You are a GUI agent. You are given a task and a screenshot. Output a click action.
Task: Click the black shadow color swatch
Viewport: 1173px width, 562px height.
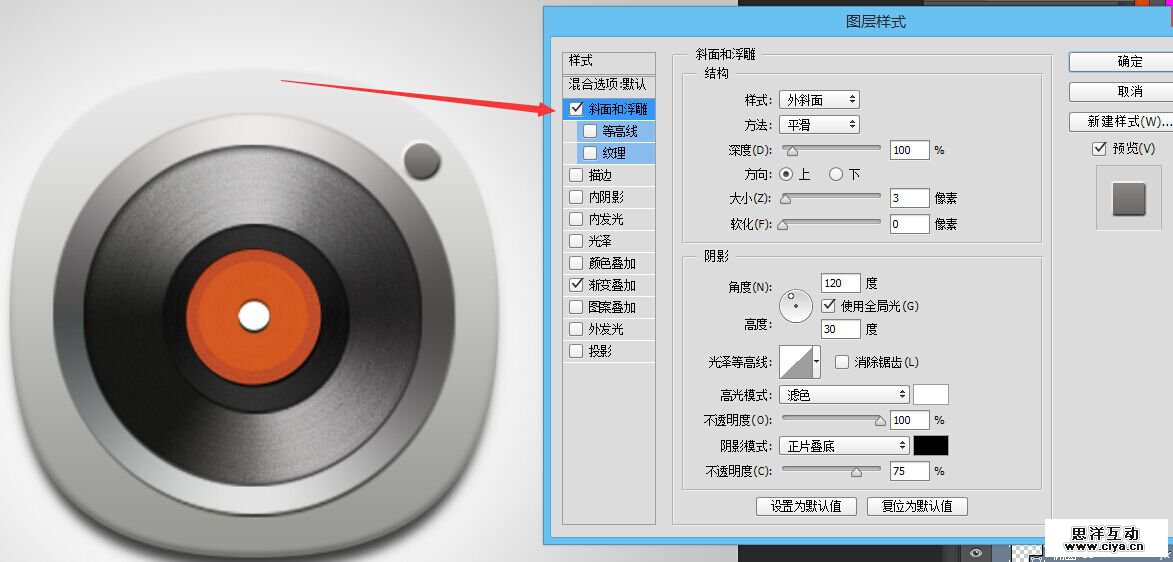pyautogui.click(x=931, y=445)
